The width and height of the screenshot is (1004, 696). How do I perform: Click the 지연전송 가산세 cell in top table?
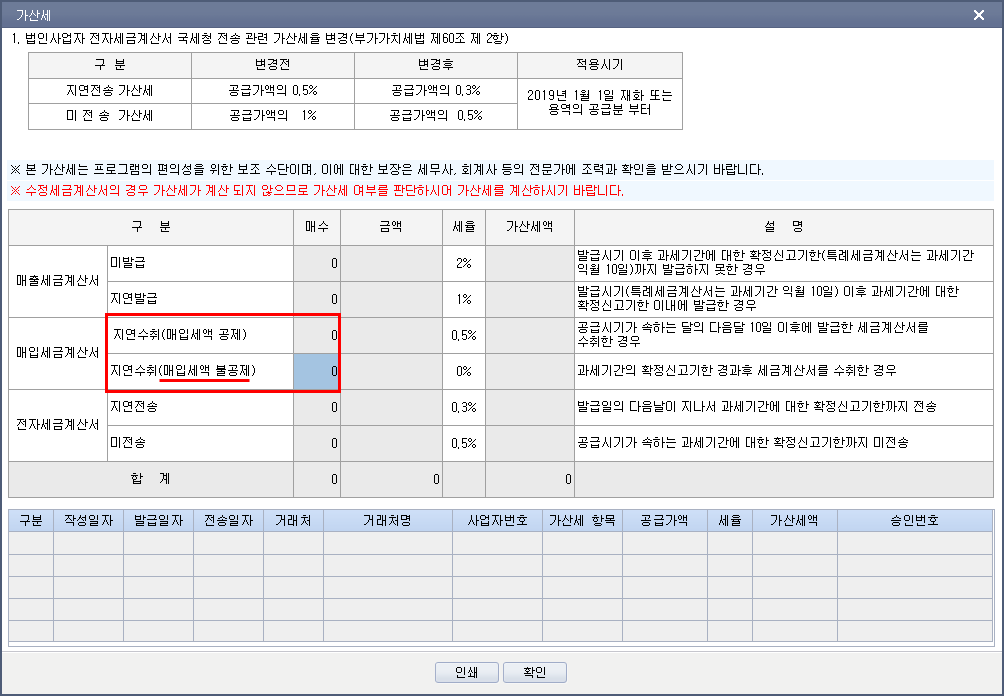[109, 91]
